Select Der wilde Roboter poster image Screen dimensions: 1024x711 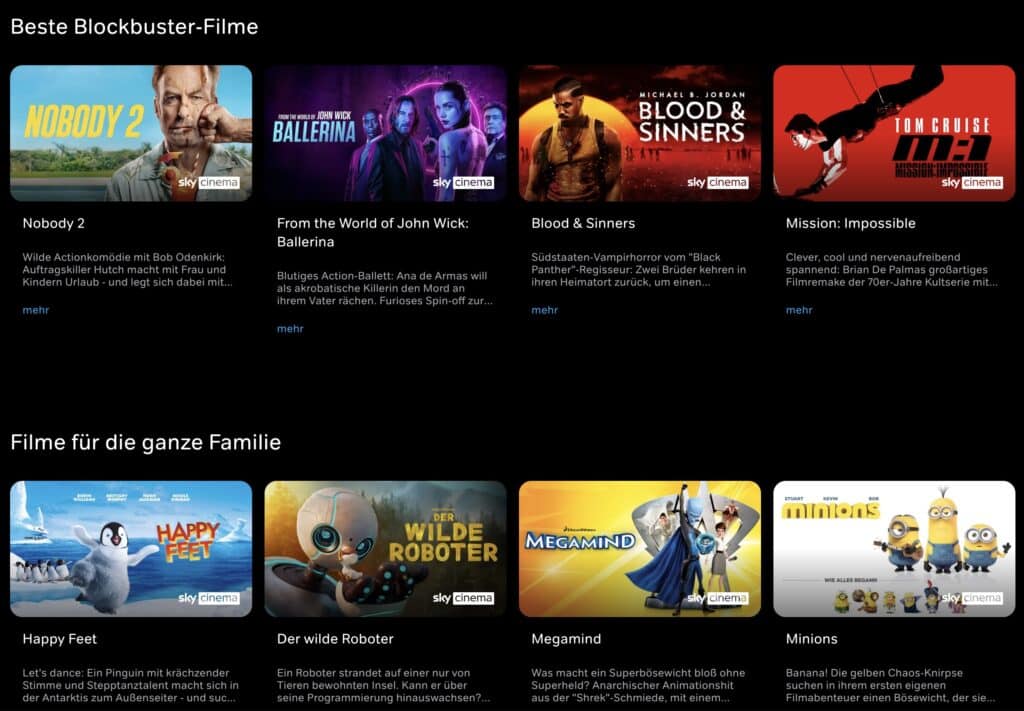pos(385,549)
